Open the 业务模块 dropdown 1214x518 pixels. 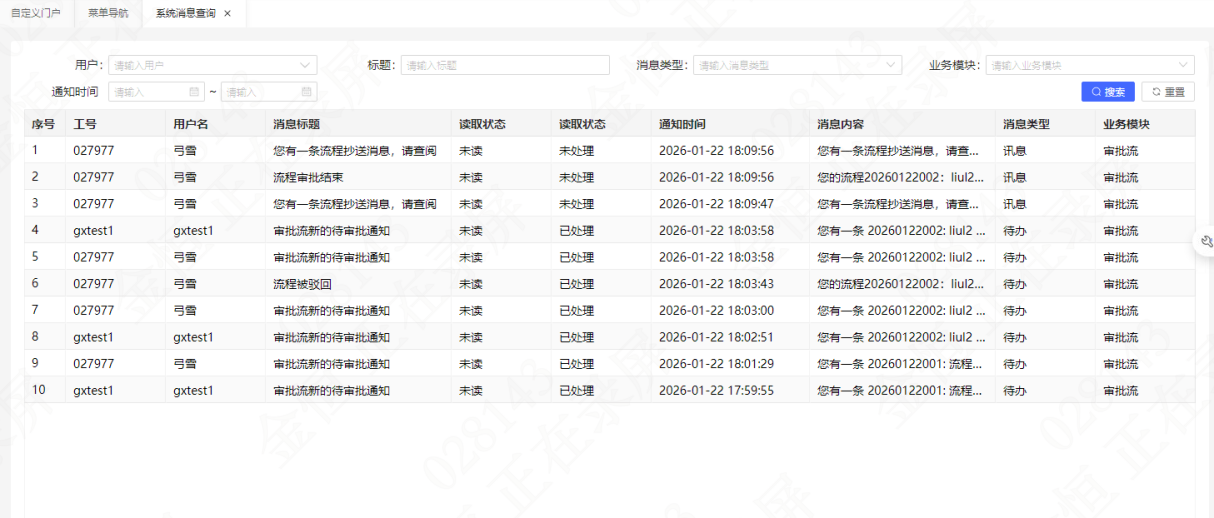coord(1090,65)
